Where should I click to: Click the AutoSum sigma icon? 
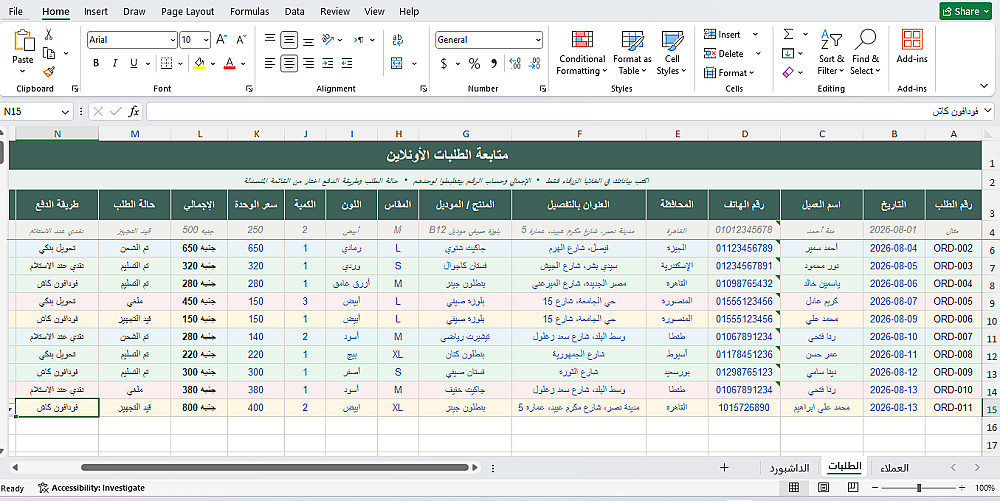tap(789, 34)
